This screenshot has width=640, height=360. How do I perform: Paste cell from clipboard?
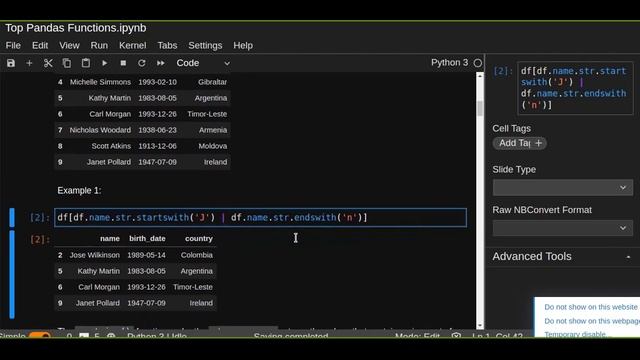[x=86, y=63]
